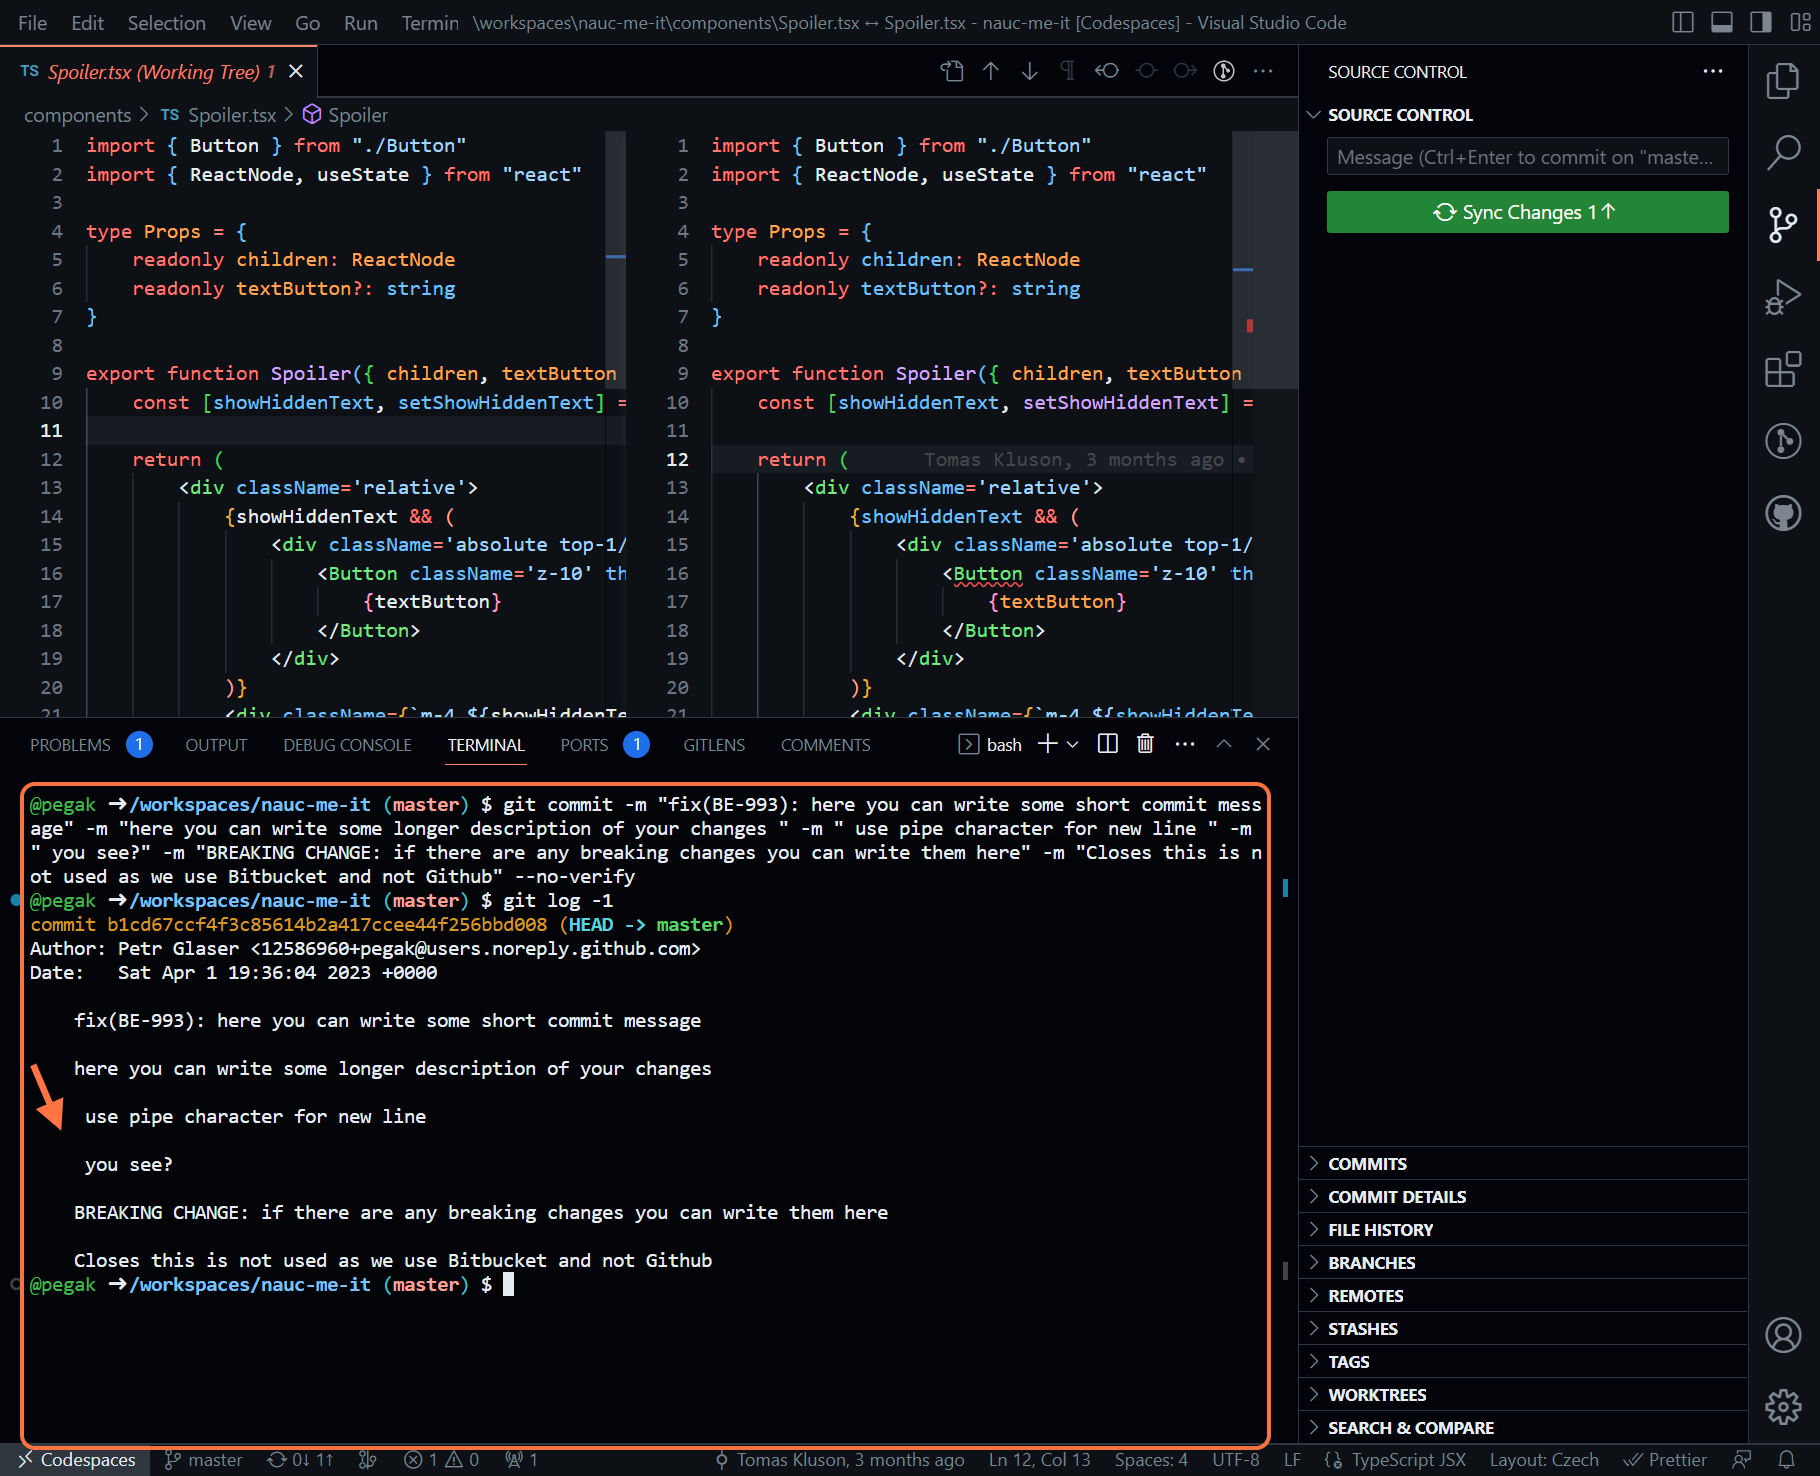
Task: Click the Sync Changes button
Action: (x=1527, y=212)
